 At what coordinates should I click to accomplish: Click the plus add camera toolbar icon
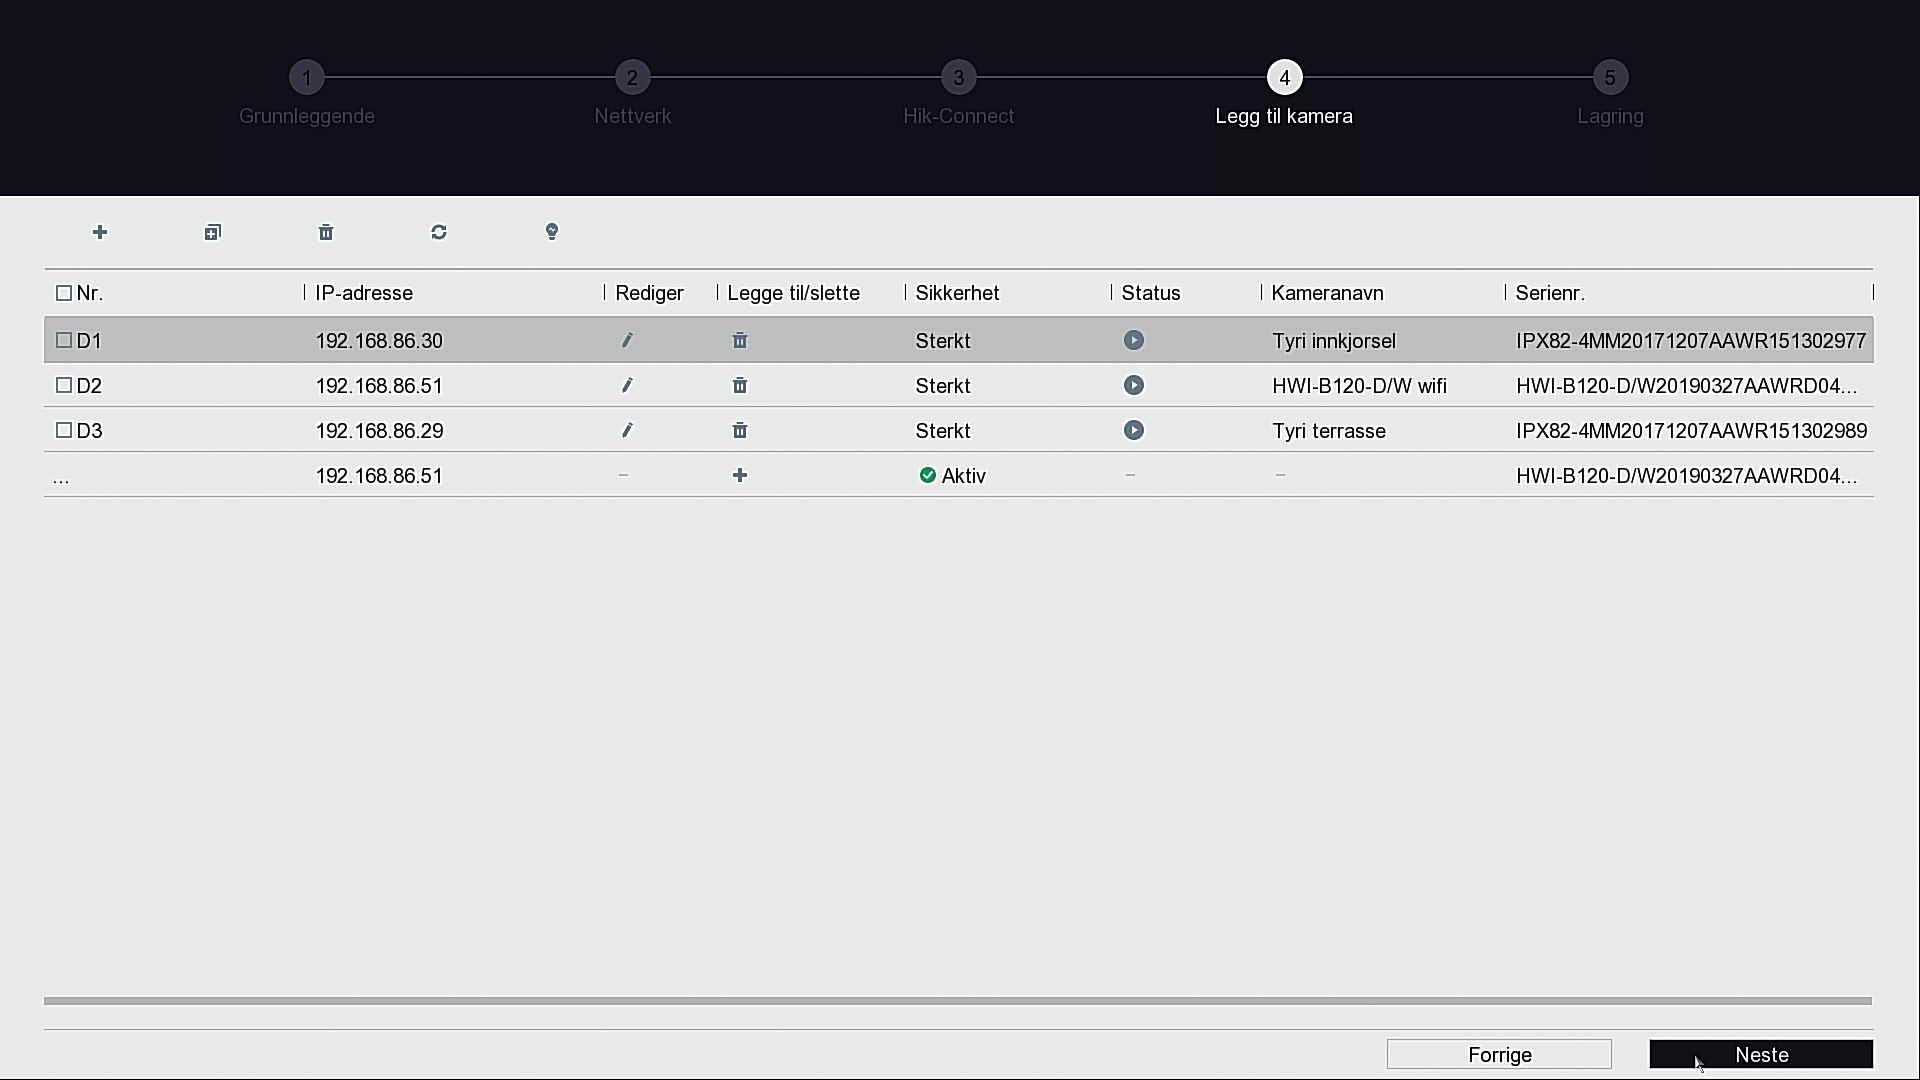[100, 232]
